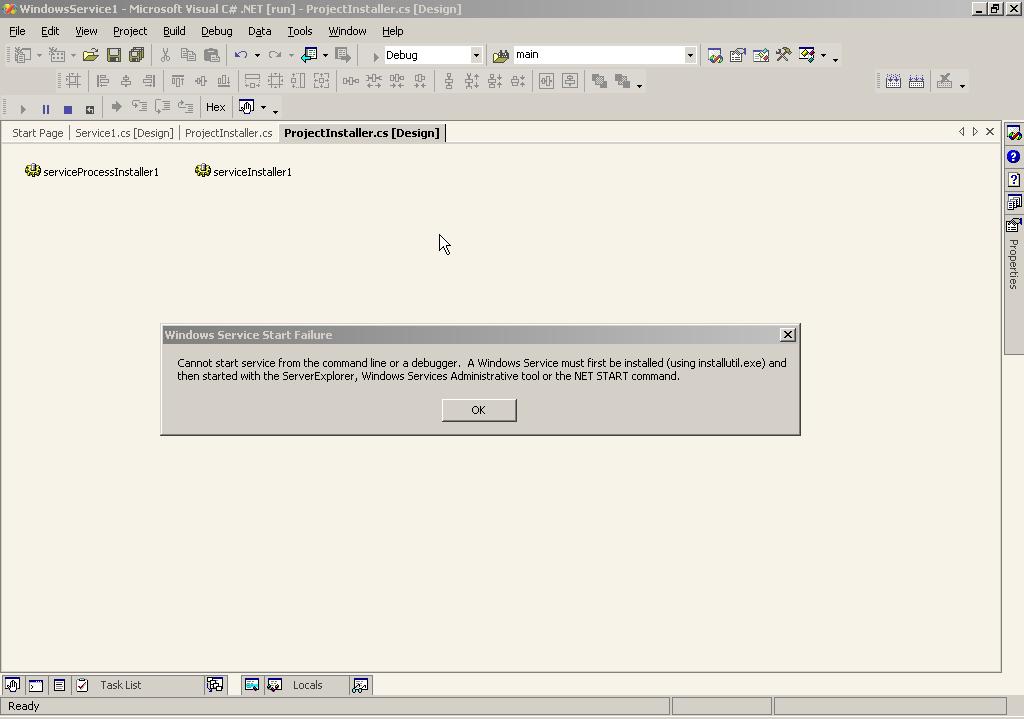The width and height of the screenshot is (1024, 719).
Task: Open the Help question mark sidebar icon
Action: point(1014,157)
